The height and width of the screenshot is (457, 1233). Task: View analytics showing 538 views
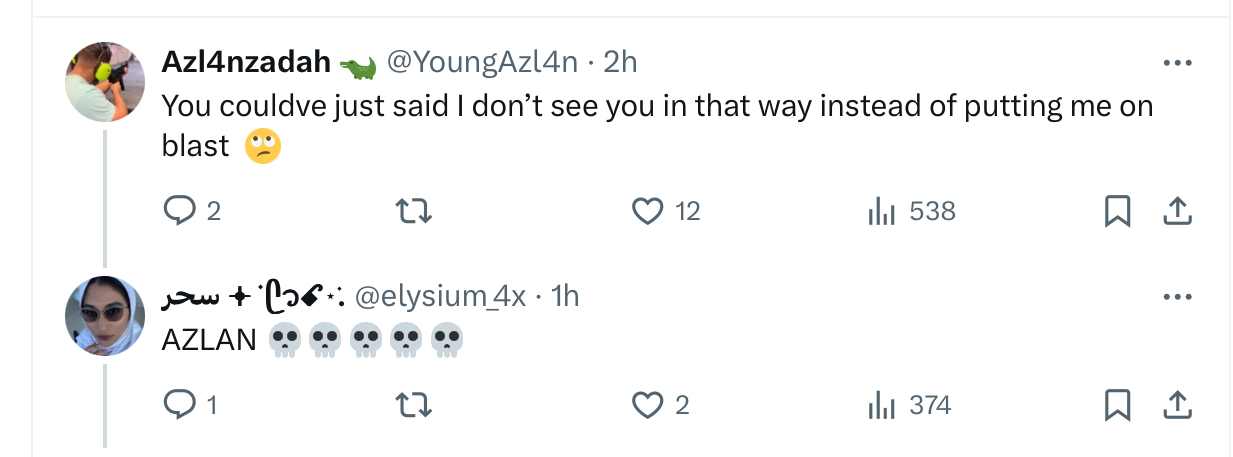coord(880,211)
